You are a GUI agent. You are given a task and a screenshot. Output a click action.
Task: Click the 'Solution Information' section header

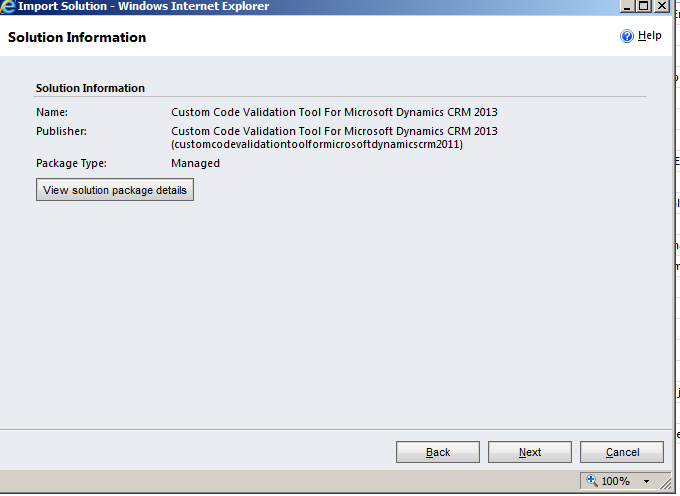pos(90,88)
